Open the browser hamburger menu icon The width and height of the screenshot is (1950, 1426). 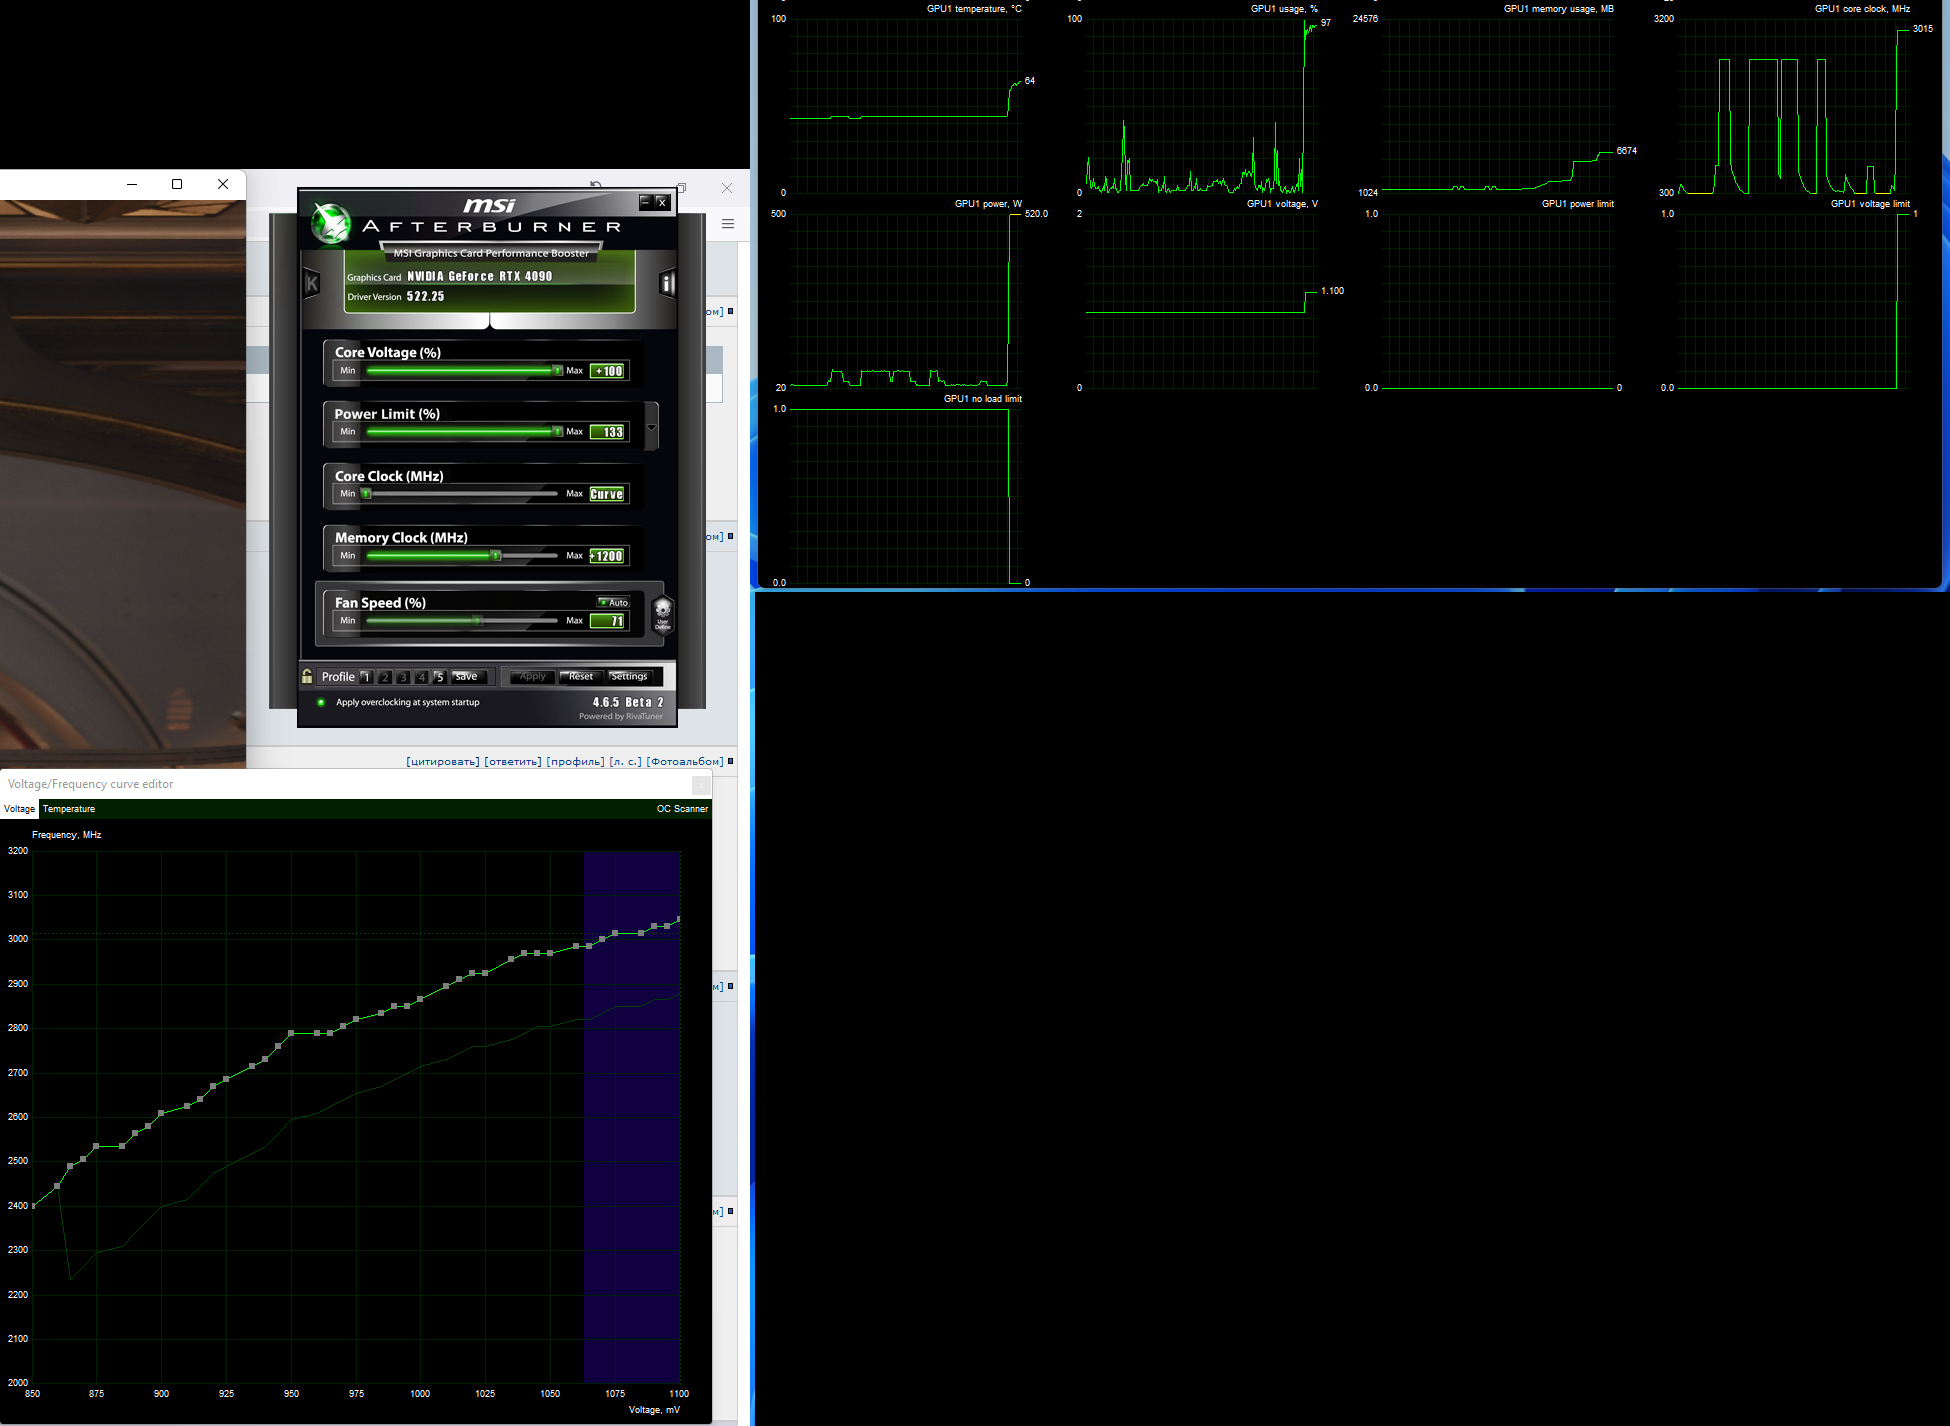728,224
